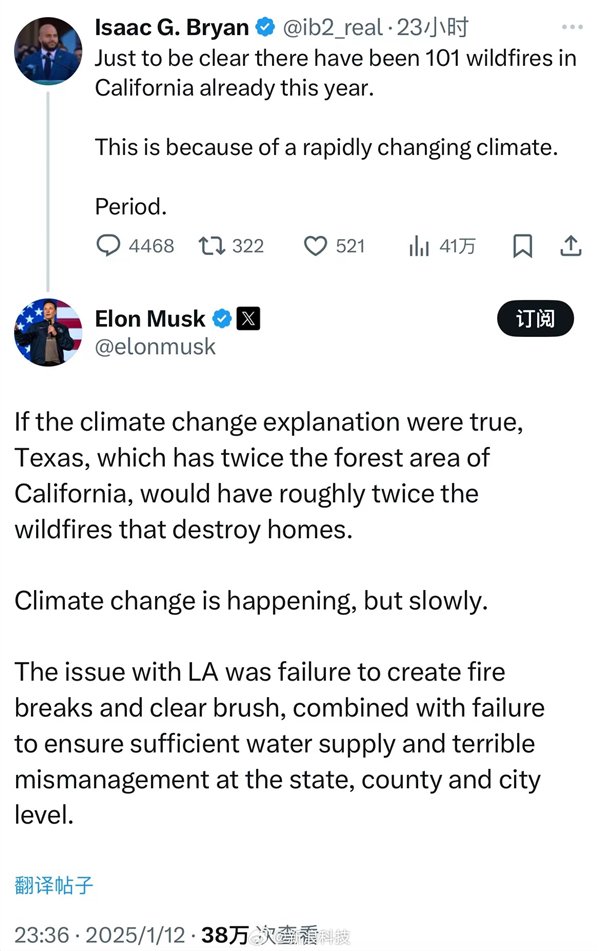Click the Isaac G. Bryan display name
The height and width of the screenshot is (951, 600).
[x=171, y=28]
